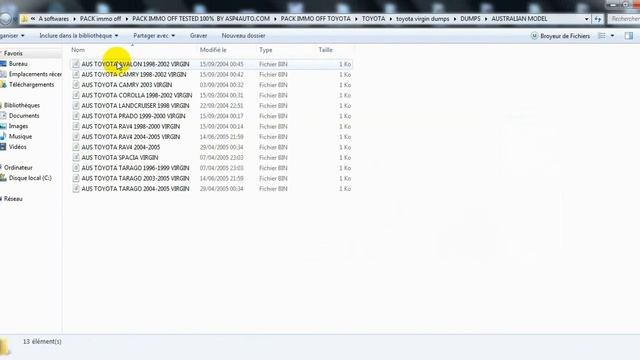640x360 pixels.
Task: Click the Vidéos library icon
Action: 3,147
